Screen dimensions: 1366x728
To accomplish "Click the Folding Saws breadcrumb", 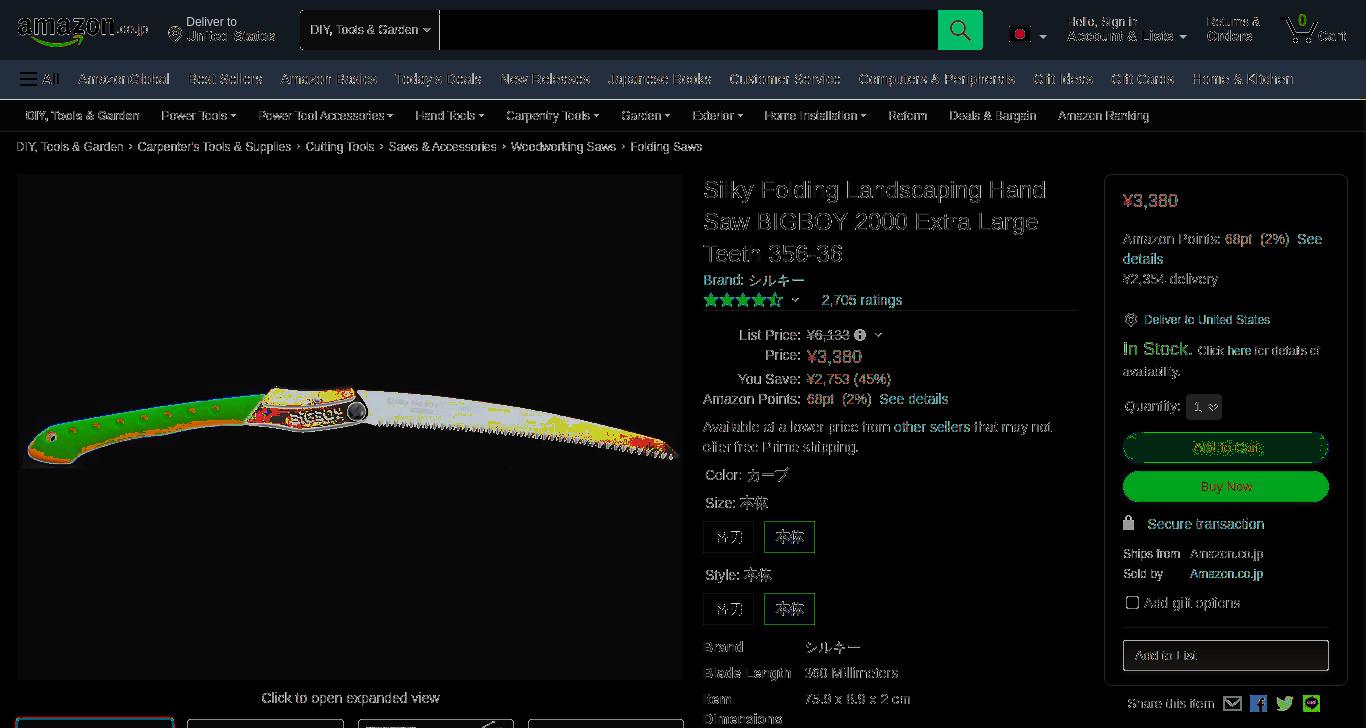I will pyautogui.click(x=666, y=147).
